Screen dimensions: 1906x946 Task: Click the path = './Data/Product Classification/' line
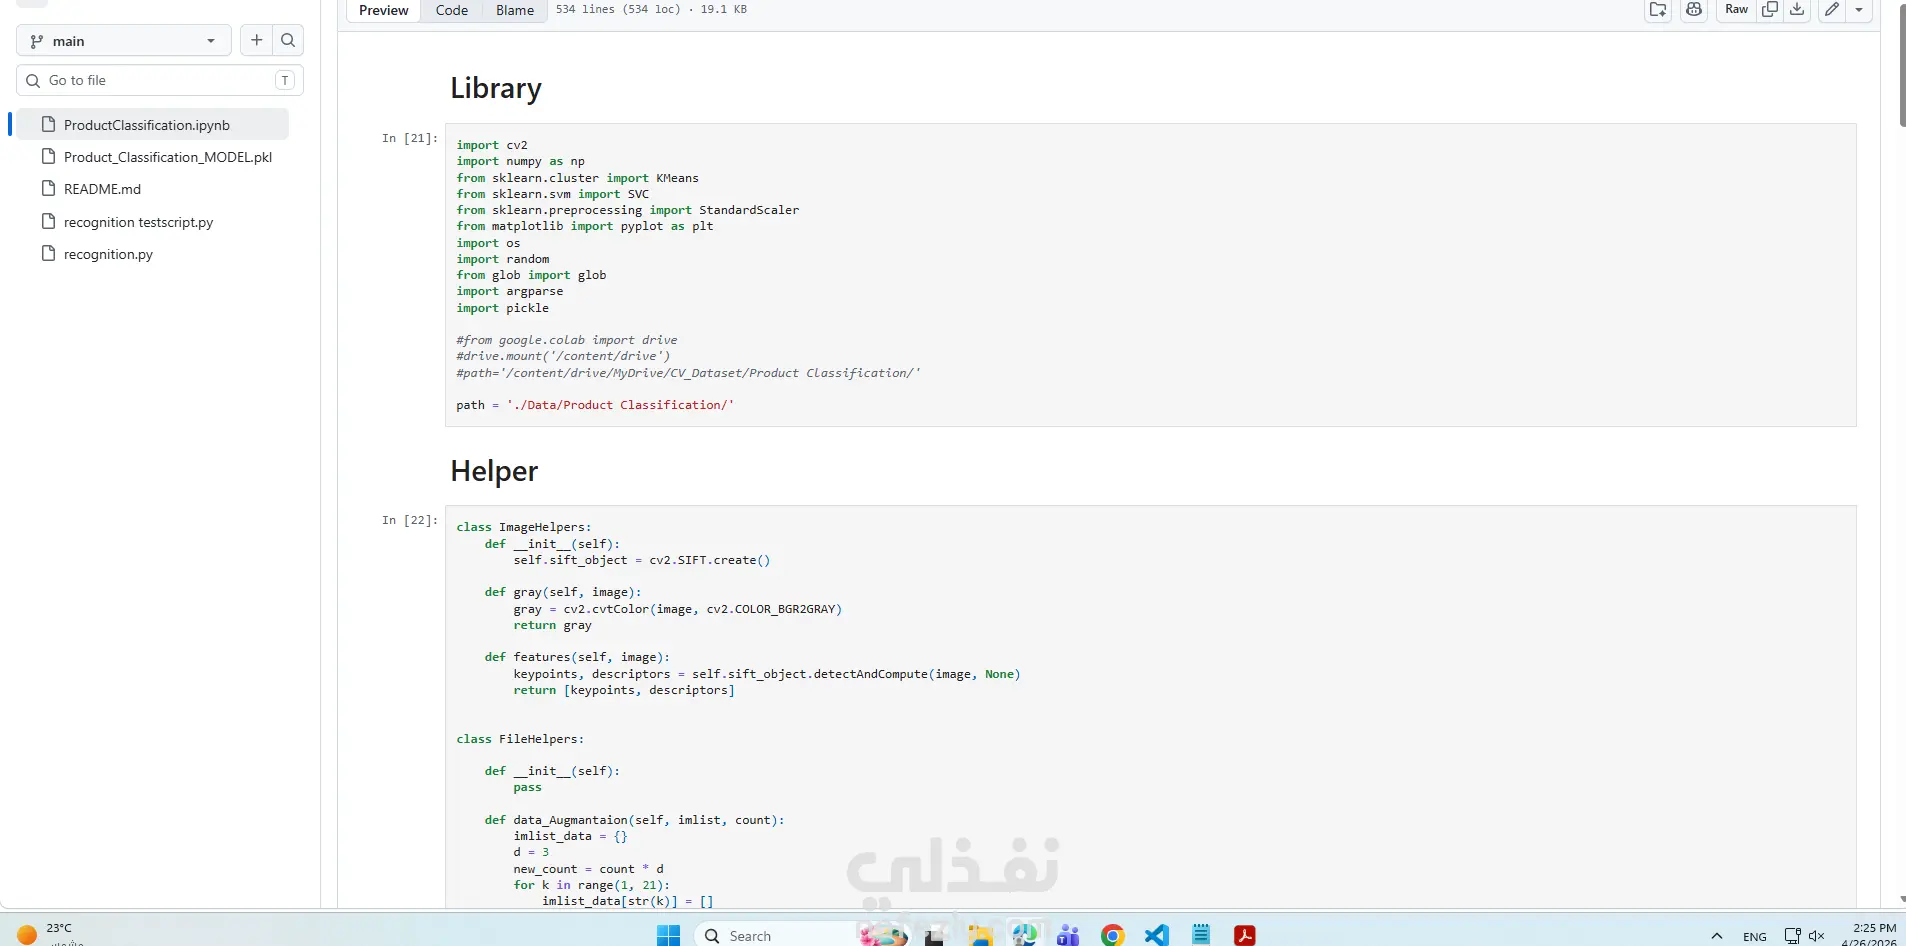(x=595, y=405)
